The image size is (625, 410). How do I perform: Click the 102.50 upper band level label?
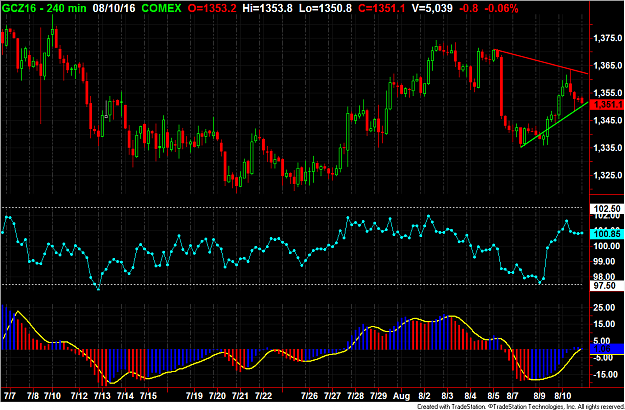point(607,208)
